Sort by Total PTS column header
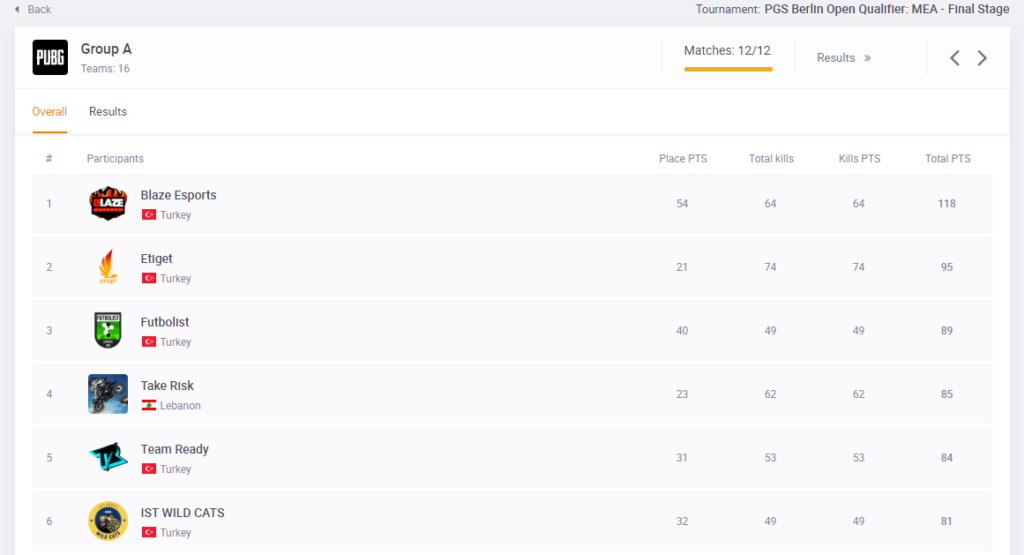The image size is (1024, 555). pos(947,159)
